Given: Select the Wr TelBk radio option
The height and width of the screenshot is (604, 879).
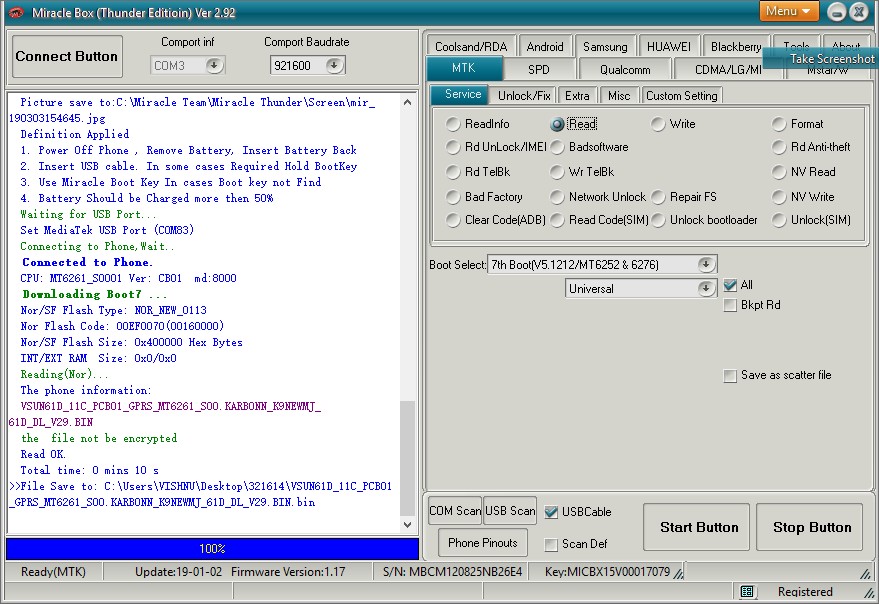Looking at the screenshot, I should pyautogui.click(x=582, y=172).
